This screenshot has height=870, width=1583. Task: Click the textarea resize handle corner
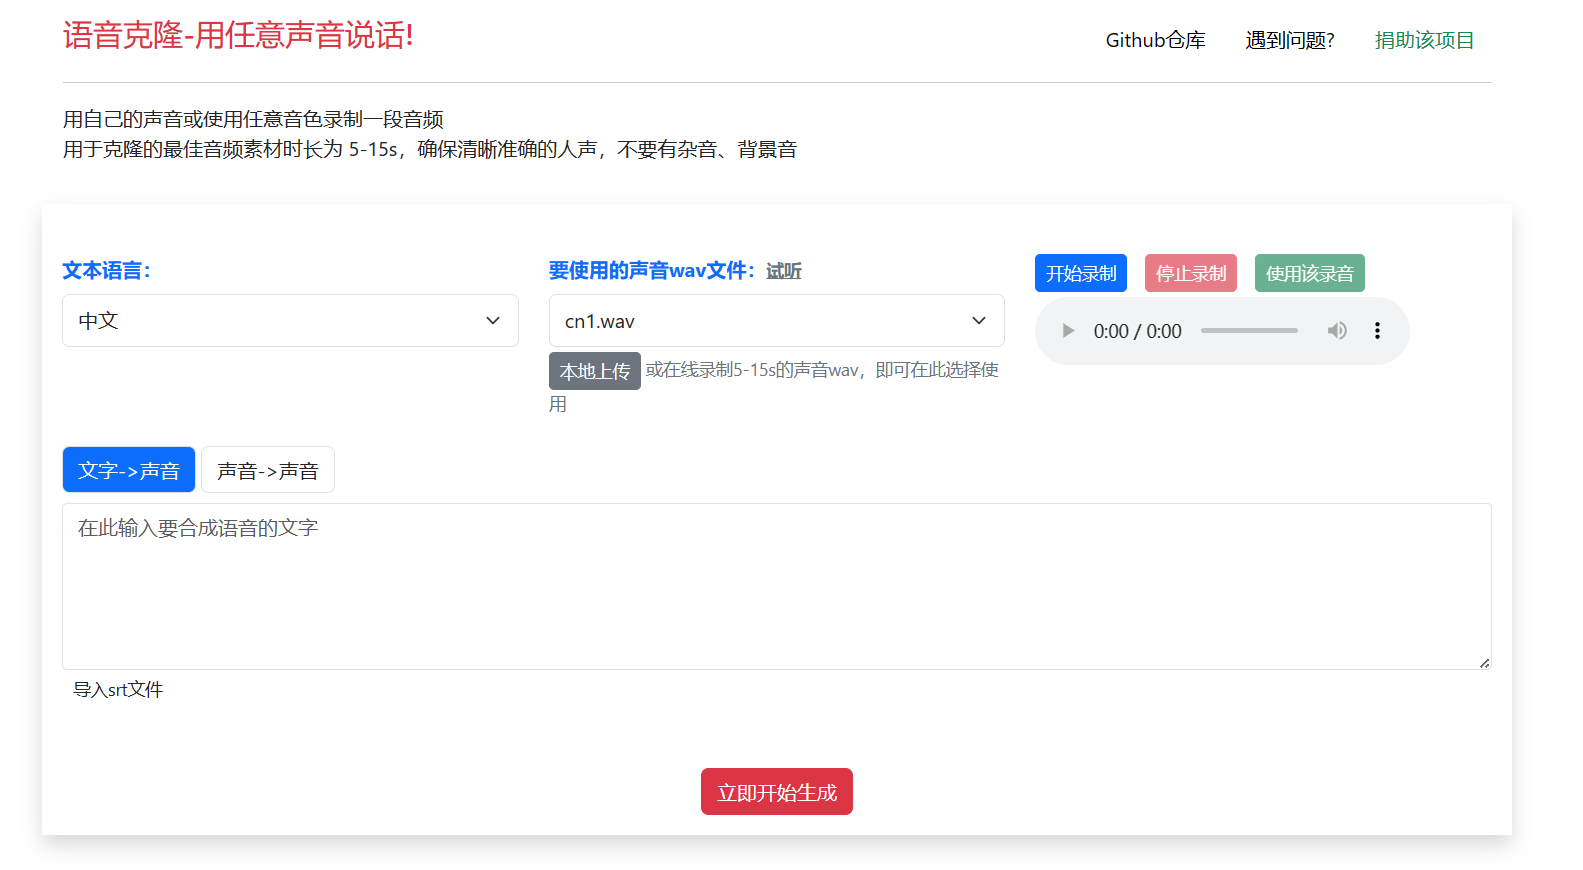tap(1484, 662)
